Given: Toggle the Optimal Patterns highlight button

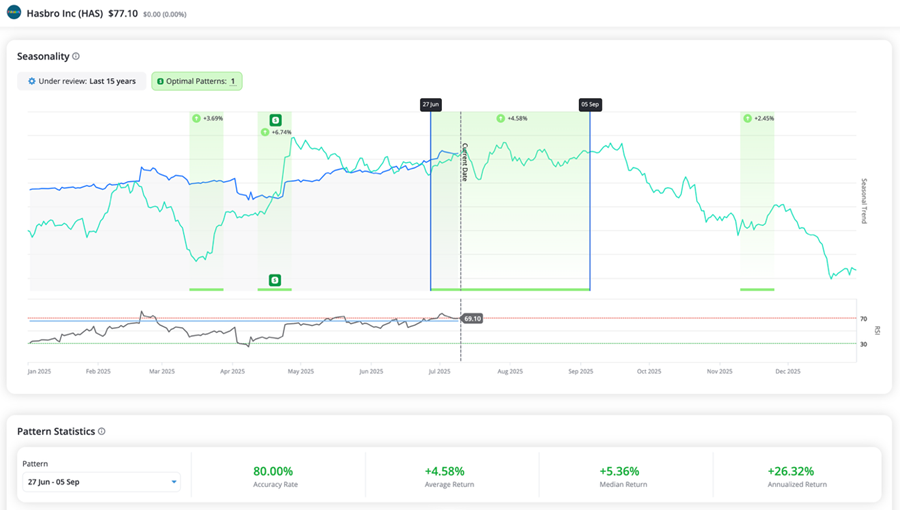Looking at the screenshot, I should [x=196, y=81].
